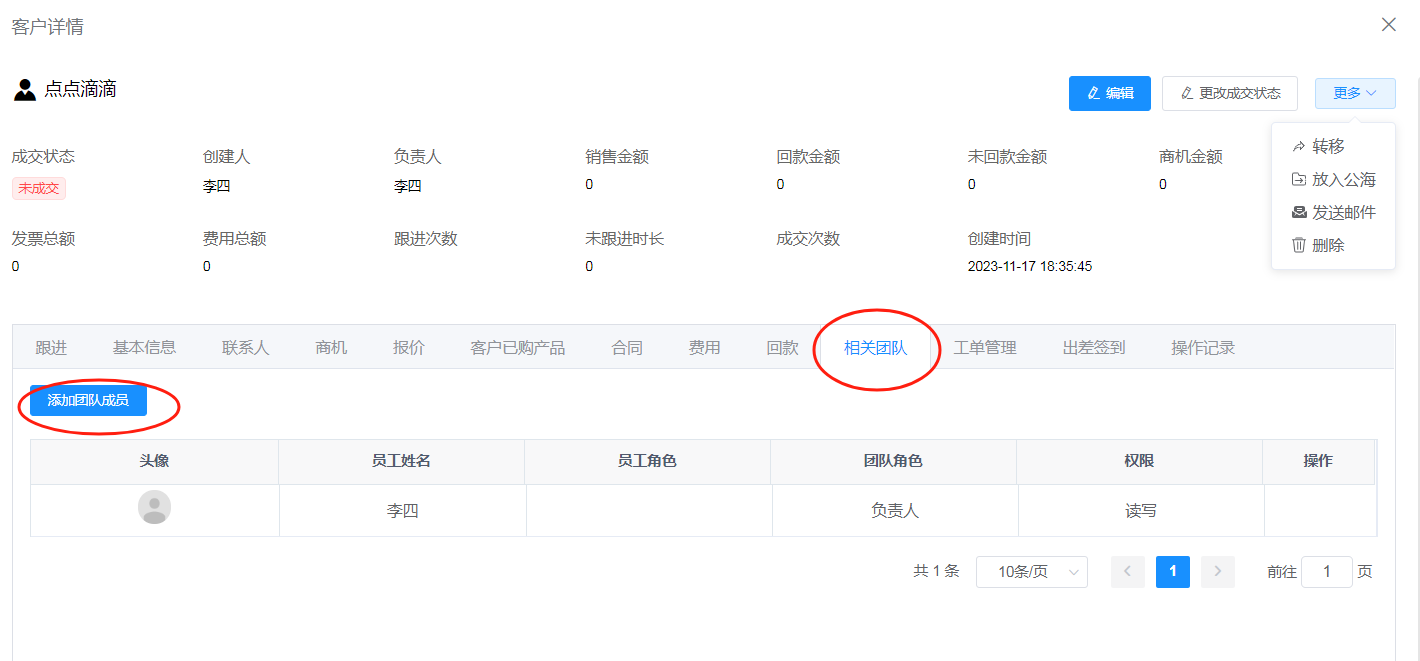Close the 客户详情 dialog
Viewport: 1420px width, 661px height.
pos(1388,25)
